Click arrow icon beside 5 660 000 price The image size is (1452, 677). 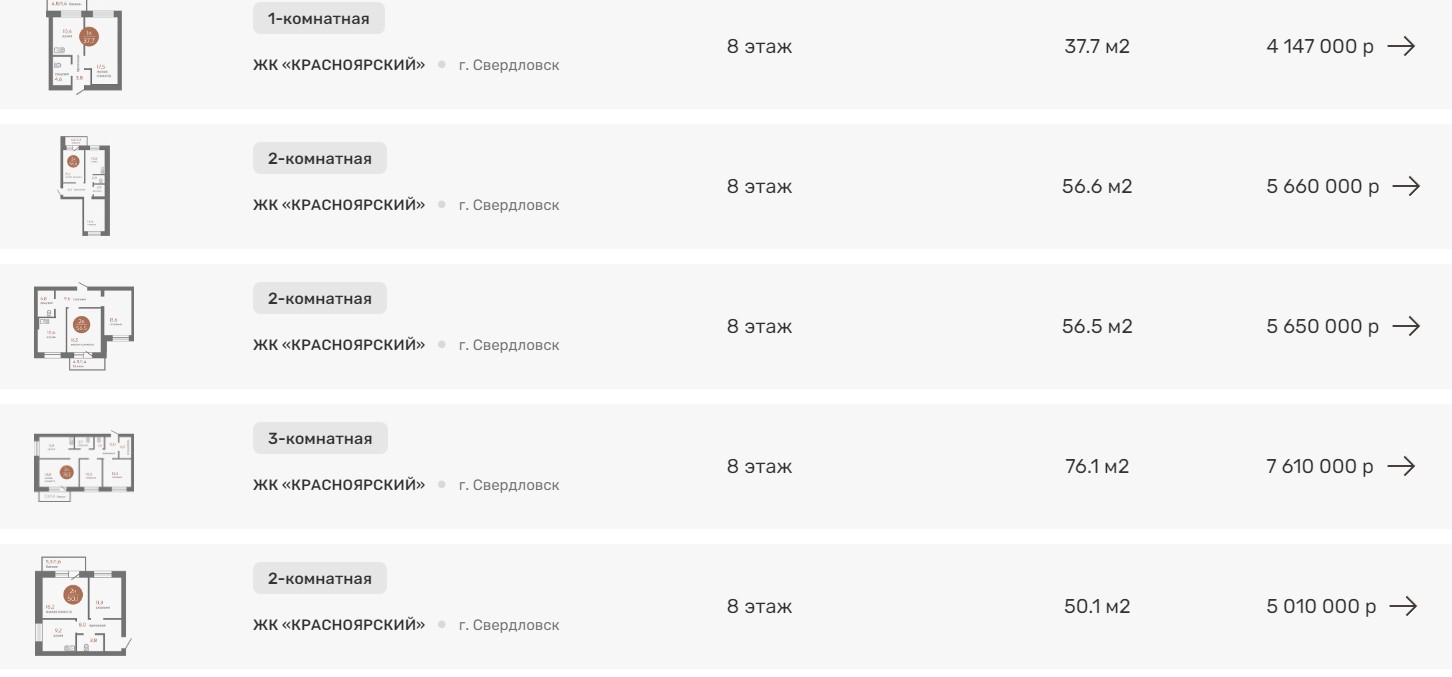1406,186
